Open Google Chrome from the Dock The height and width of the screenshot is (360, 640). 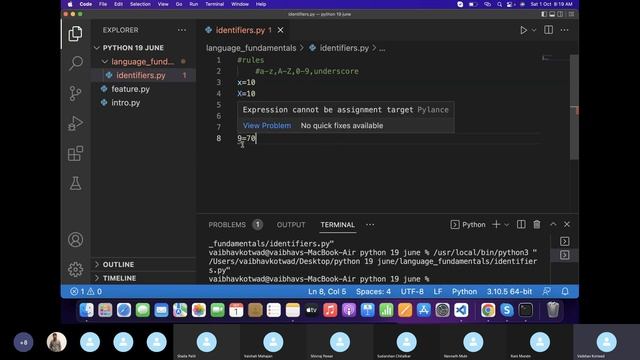pyautogui.click(x=488, y=310)
